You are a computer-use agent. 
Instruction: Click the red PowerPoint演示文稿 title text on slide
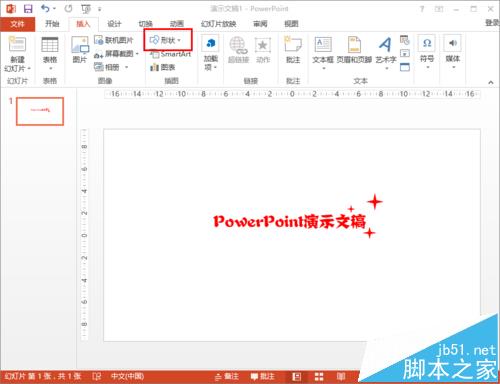290,221
